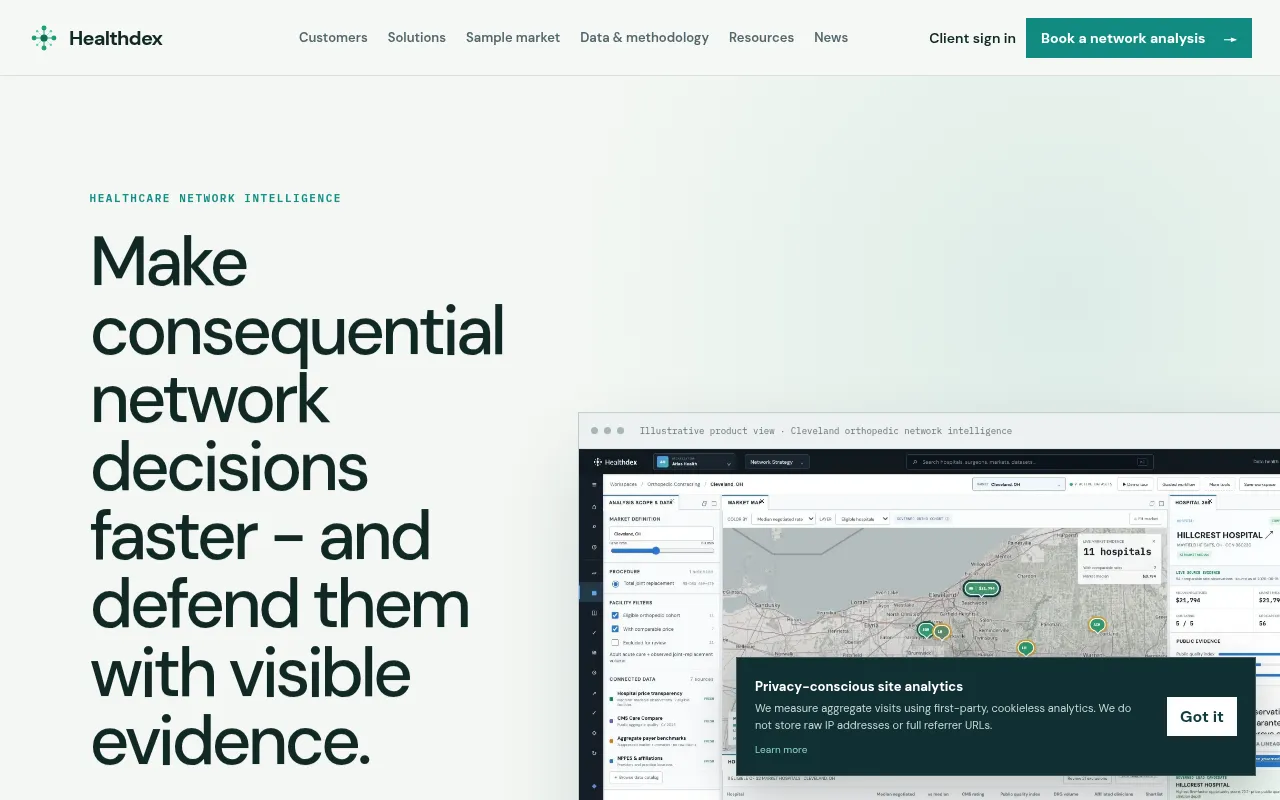Open Hillcrest Hospital via its arrow icon
The width and height of the screenshot is (1280, 800).
point(1269,535)
